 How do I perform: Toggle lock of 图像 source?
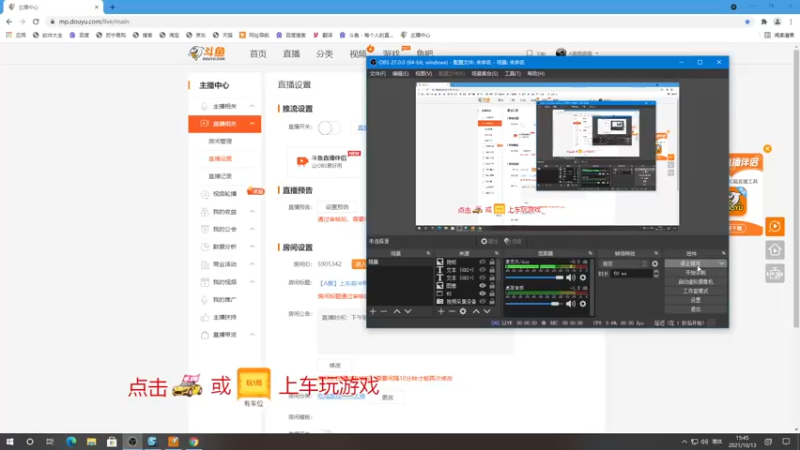[492, 286]
